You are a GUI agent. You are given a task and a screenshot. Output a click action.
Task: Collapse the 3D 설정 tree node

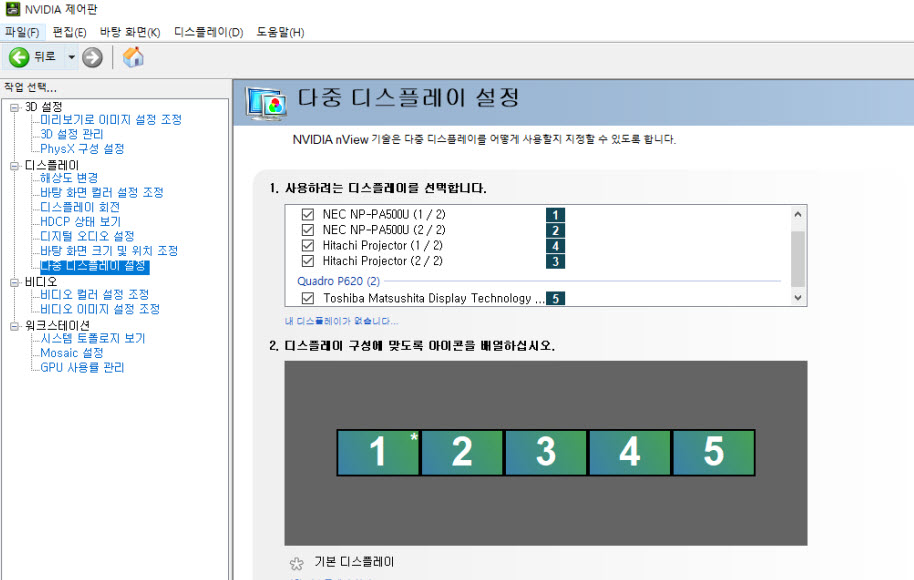click(15, 107)
